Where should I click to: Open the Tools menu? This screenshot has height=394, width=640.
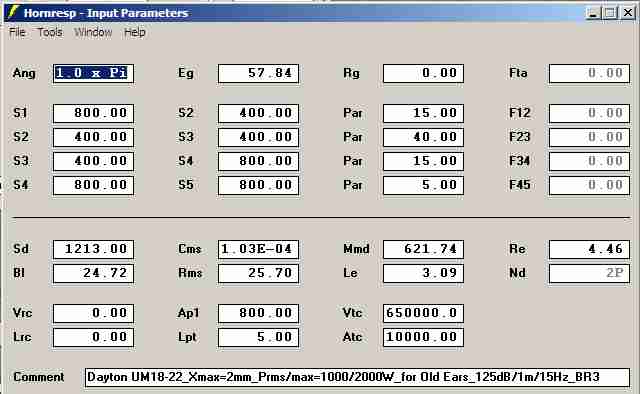tap(50, 32)
